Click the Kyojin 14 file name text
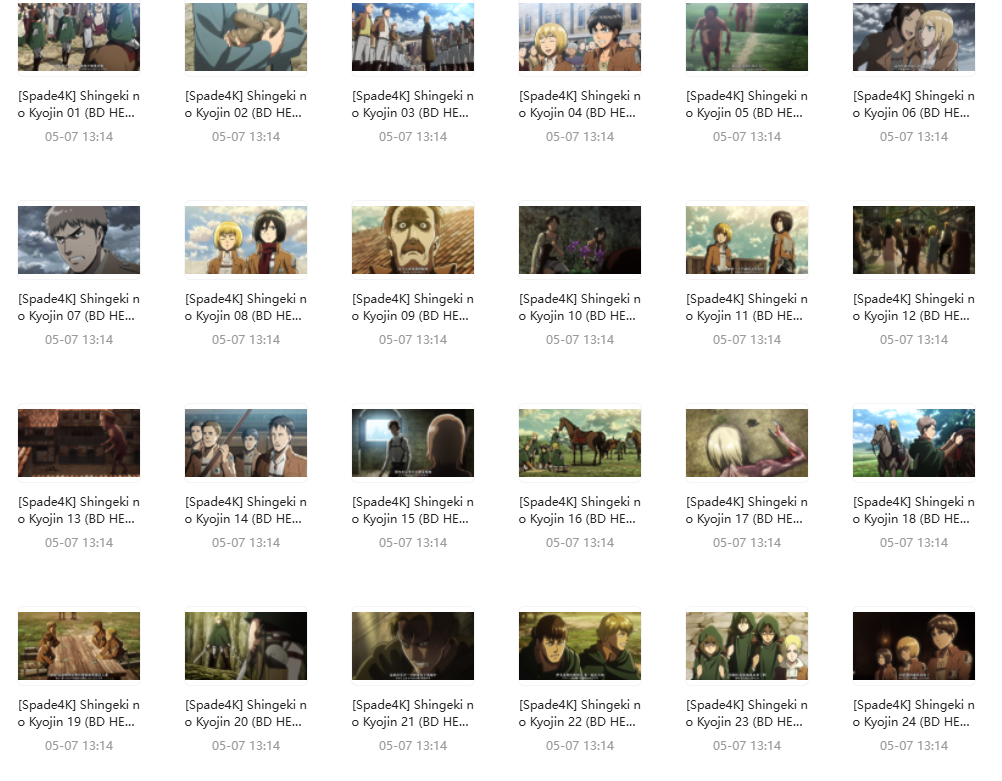 246,511
